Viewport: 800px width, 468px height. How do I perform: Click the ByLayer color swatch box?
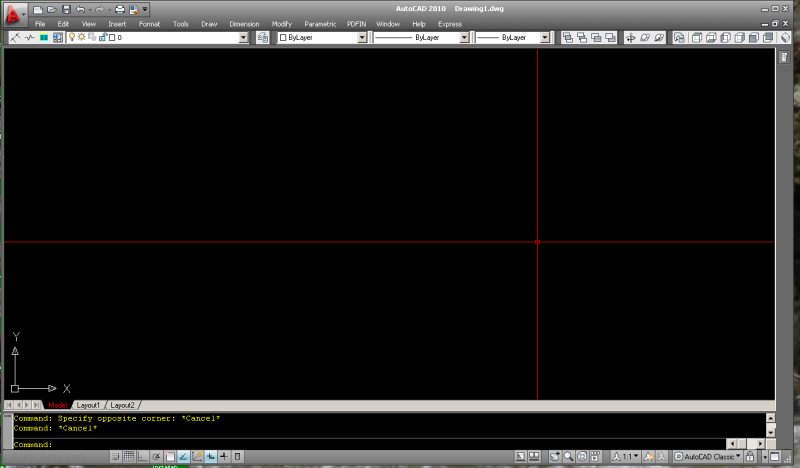tap(283, 37)
